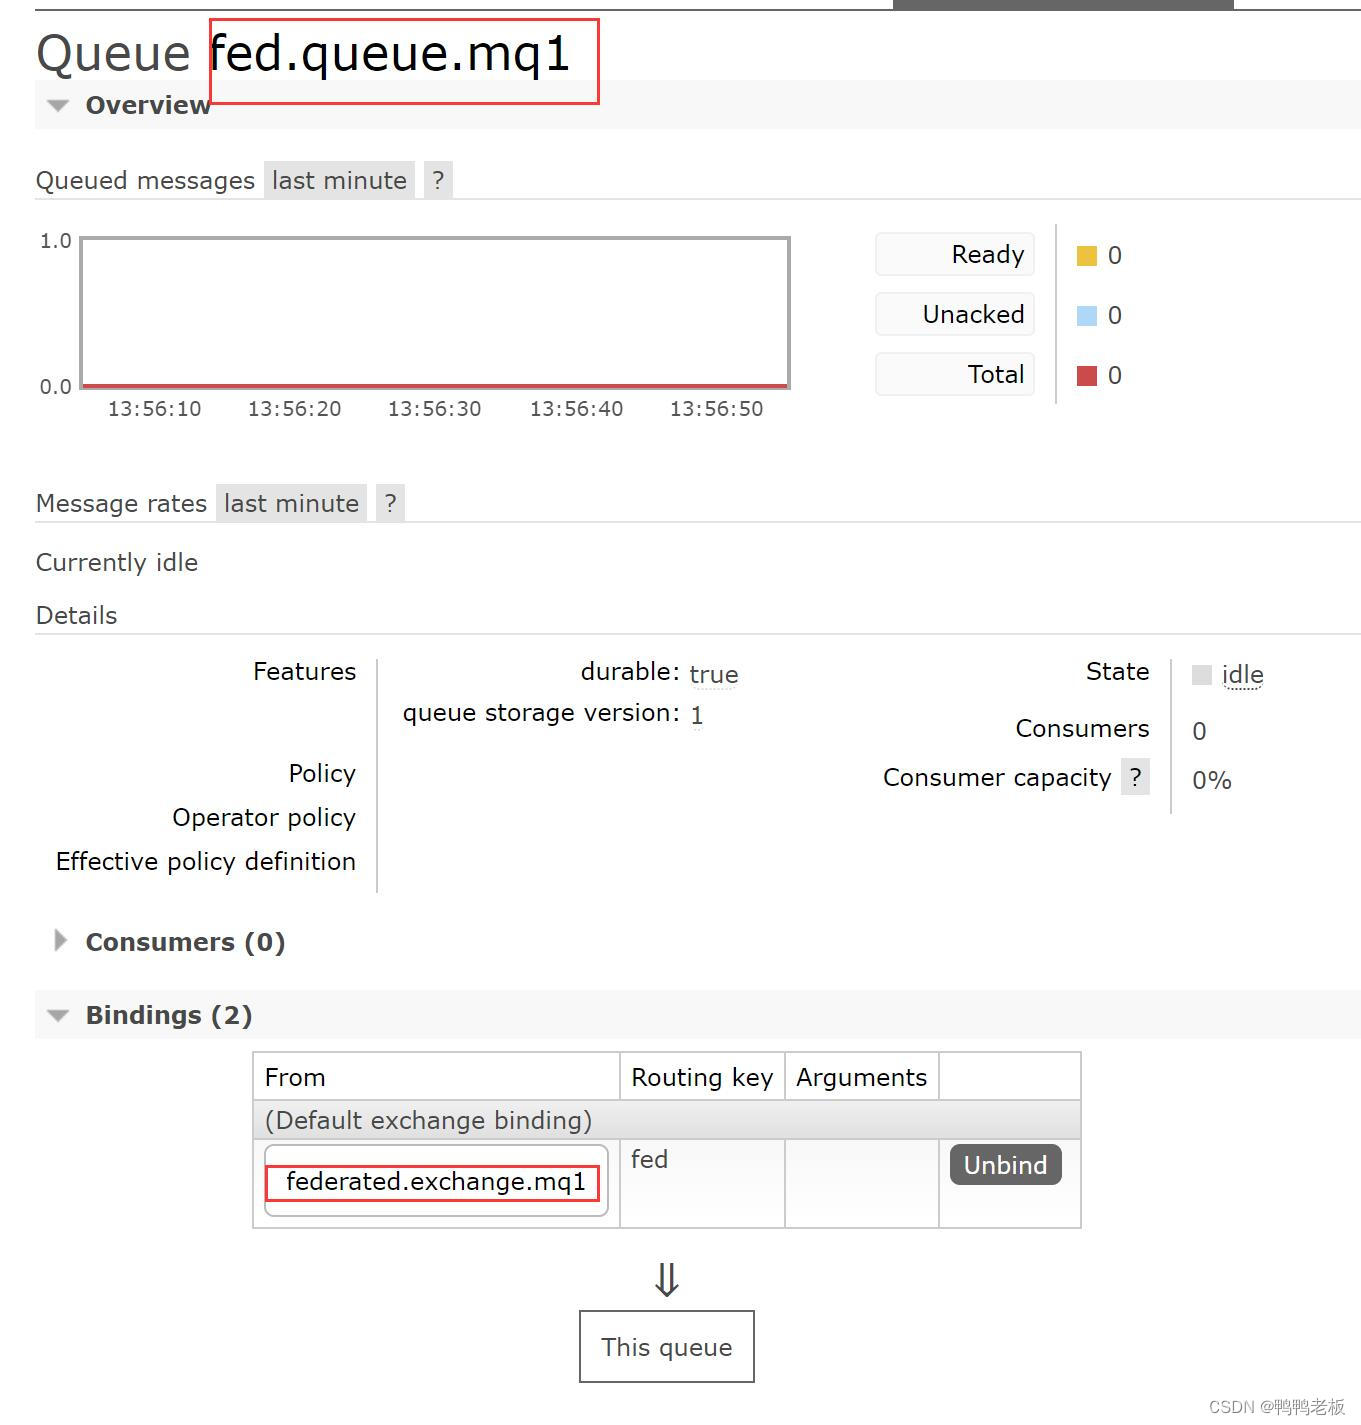1361x1425 pixels.
Task: Click the 13:56:30 time axis label
Action: [435, 409]
